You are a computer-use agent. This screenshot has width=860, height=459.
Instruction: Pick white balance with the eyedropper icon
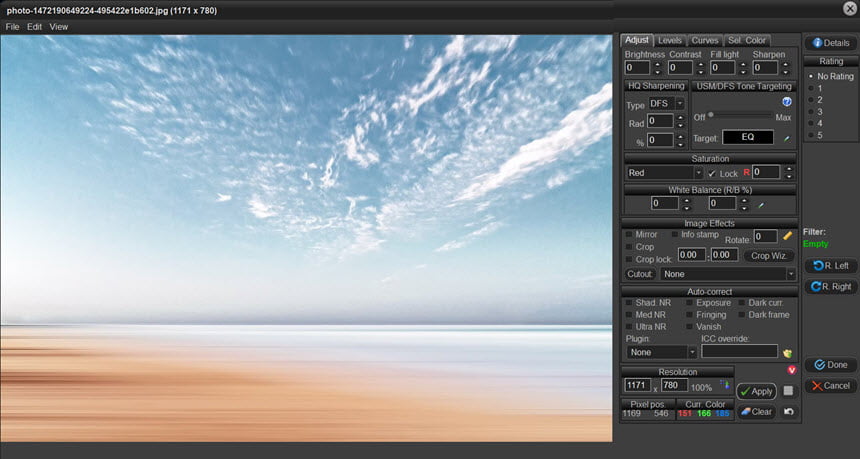[760, 205]
